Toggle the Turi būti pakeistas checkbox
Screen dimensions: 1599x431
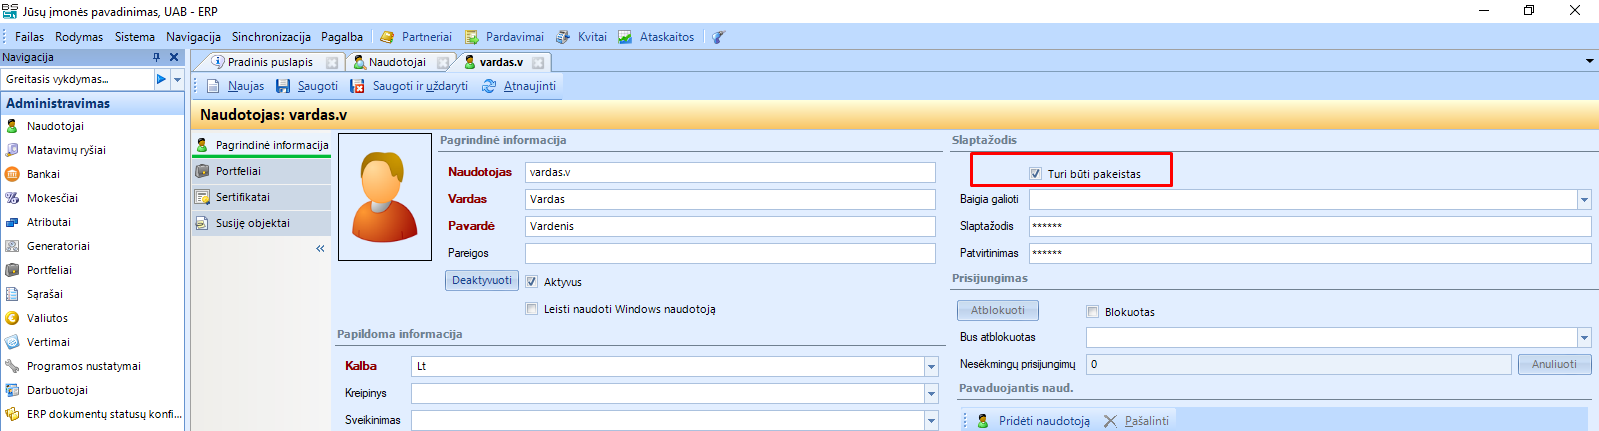1035,174
